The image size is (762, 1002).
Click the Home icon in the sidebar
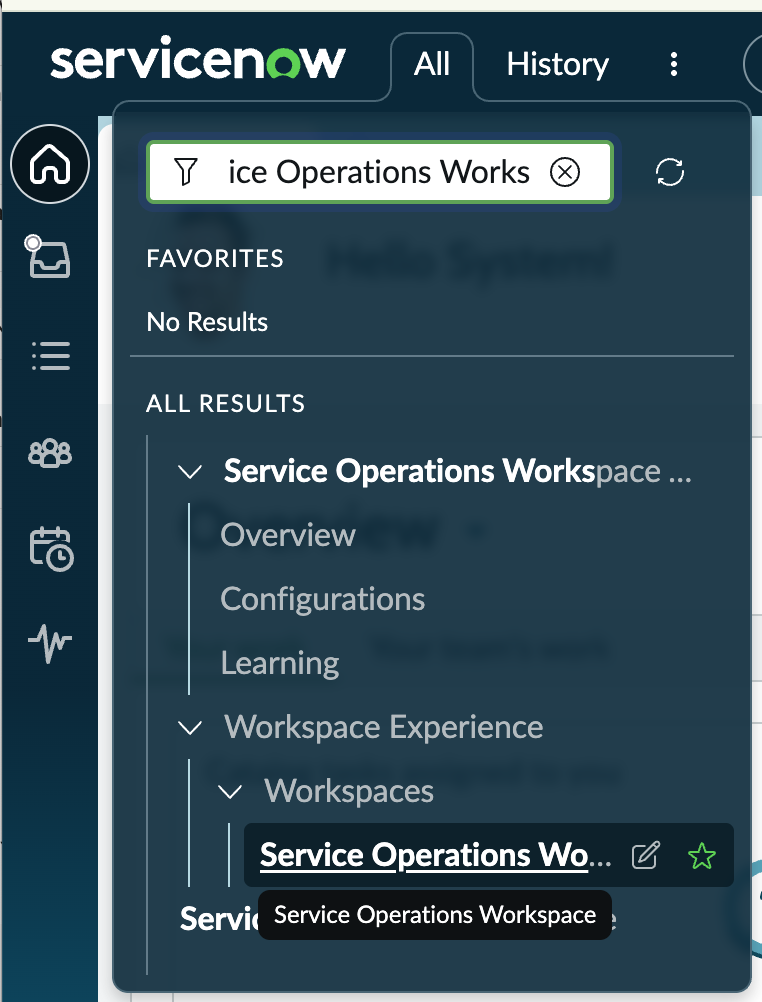[50, 164]
